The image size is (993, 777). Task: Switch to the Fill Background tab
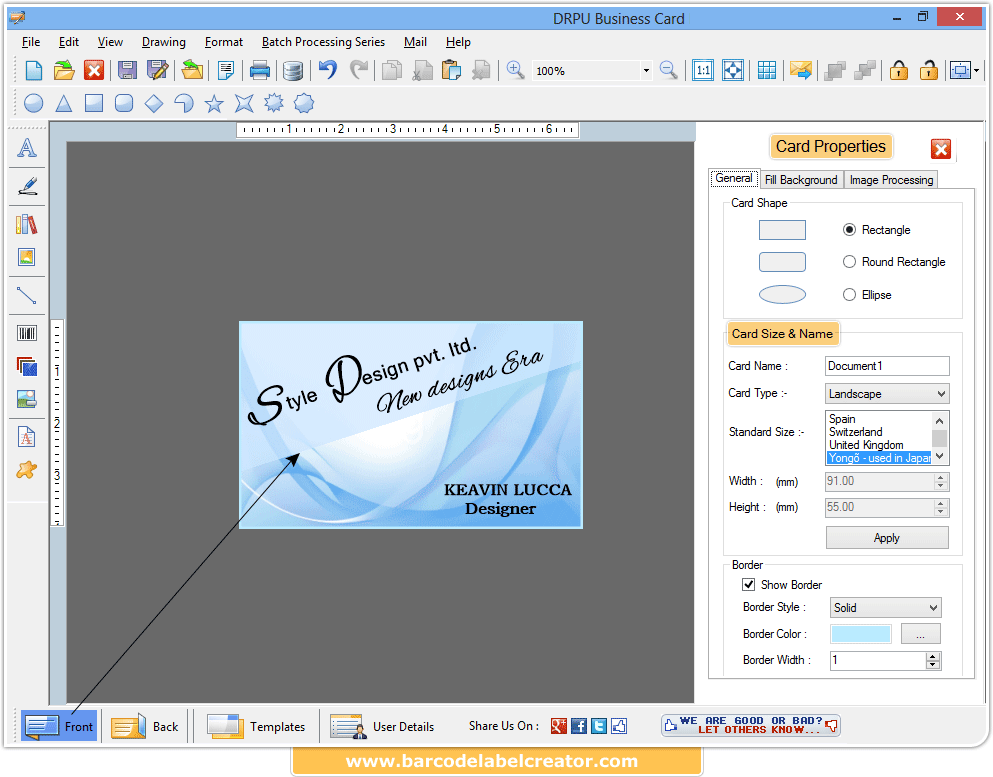click(800, 179)
